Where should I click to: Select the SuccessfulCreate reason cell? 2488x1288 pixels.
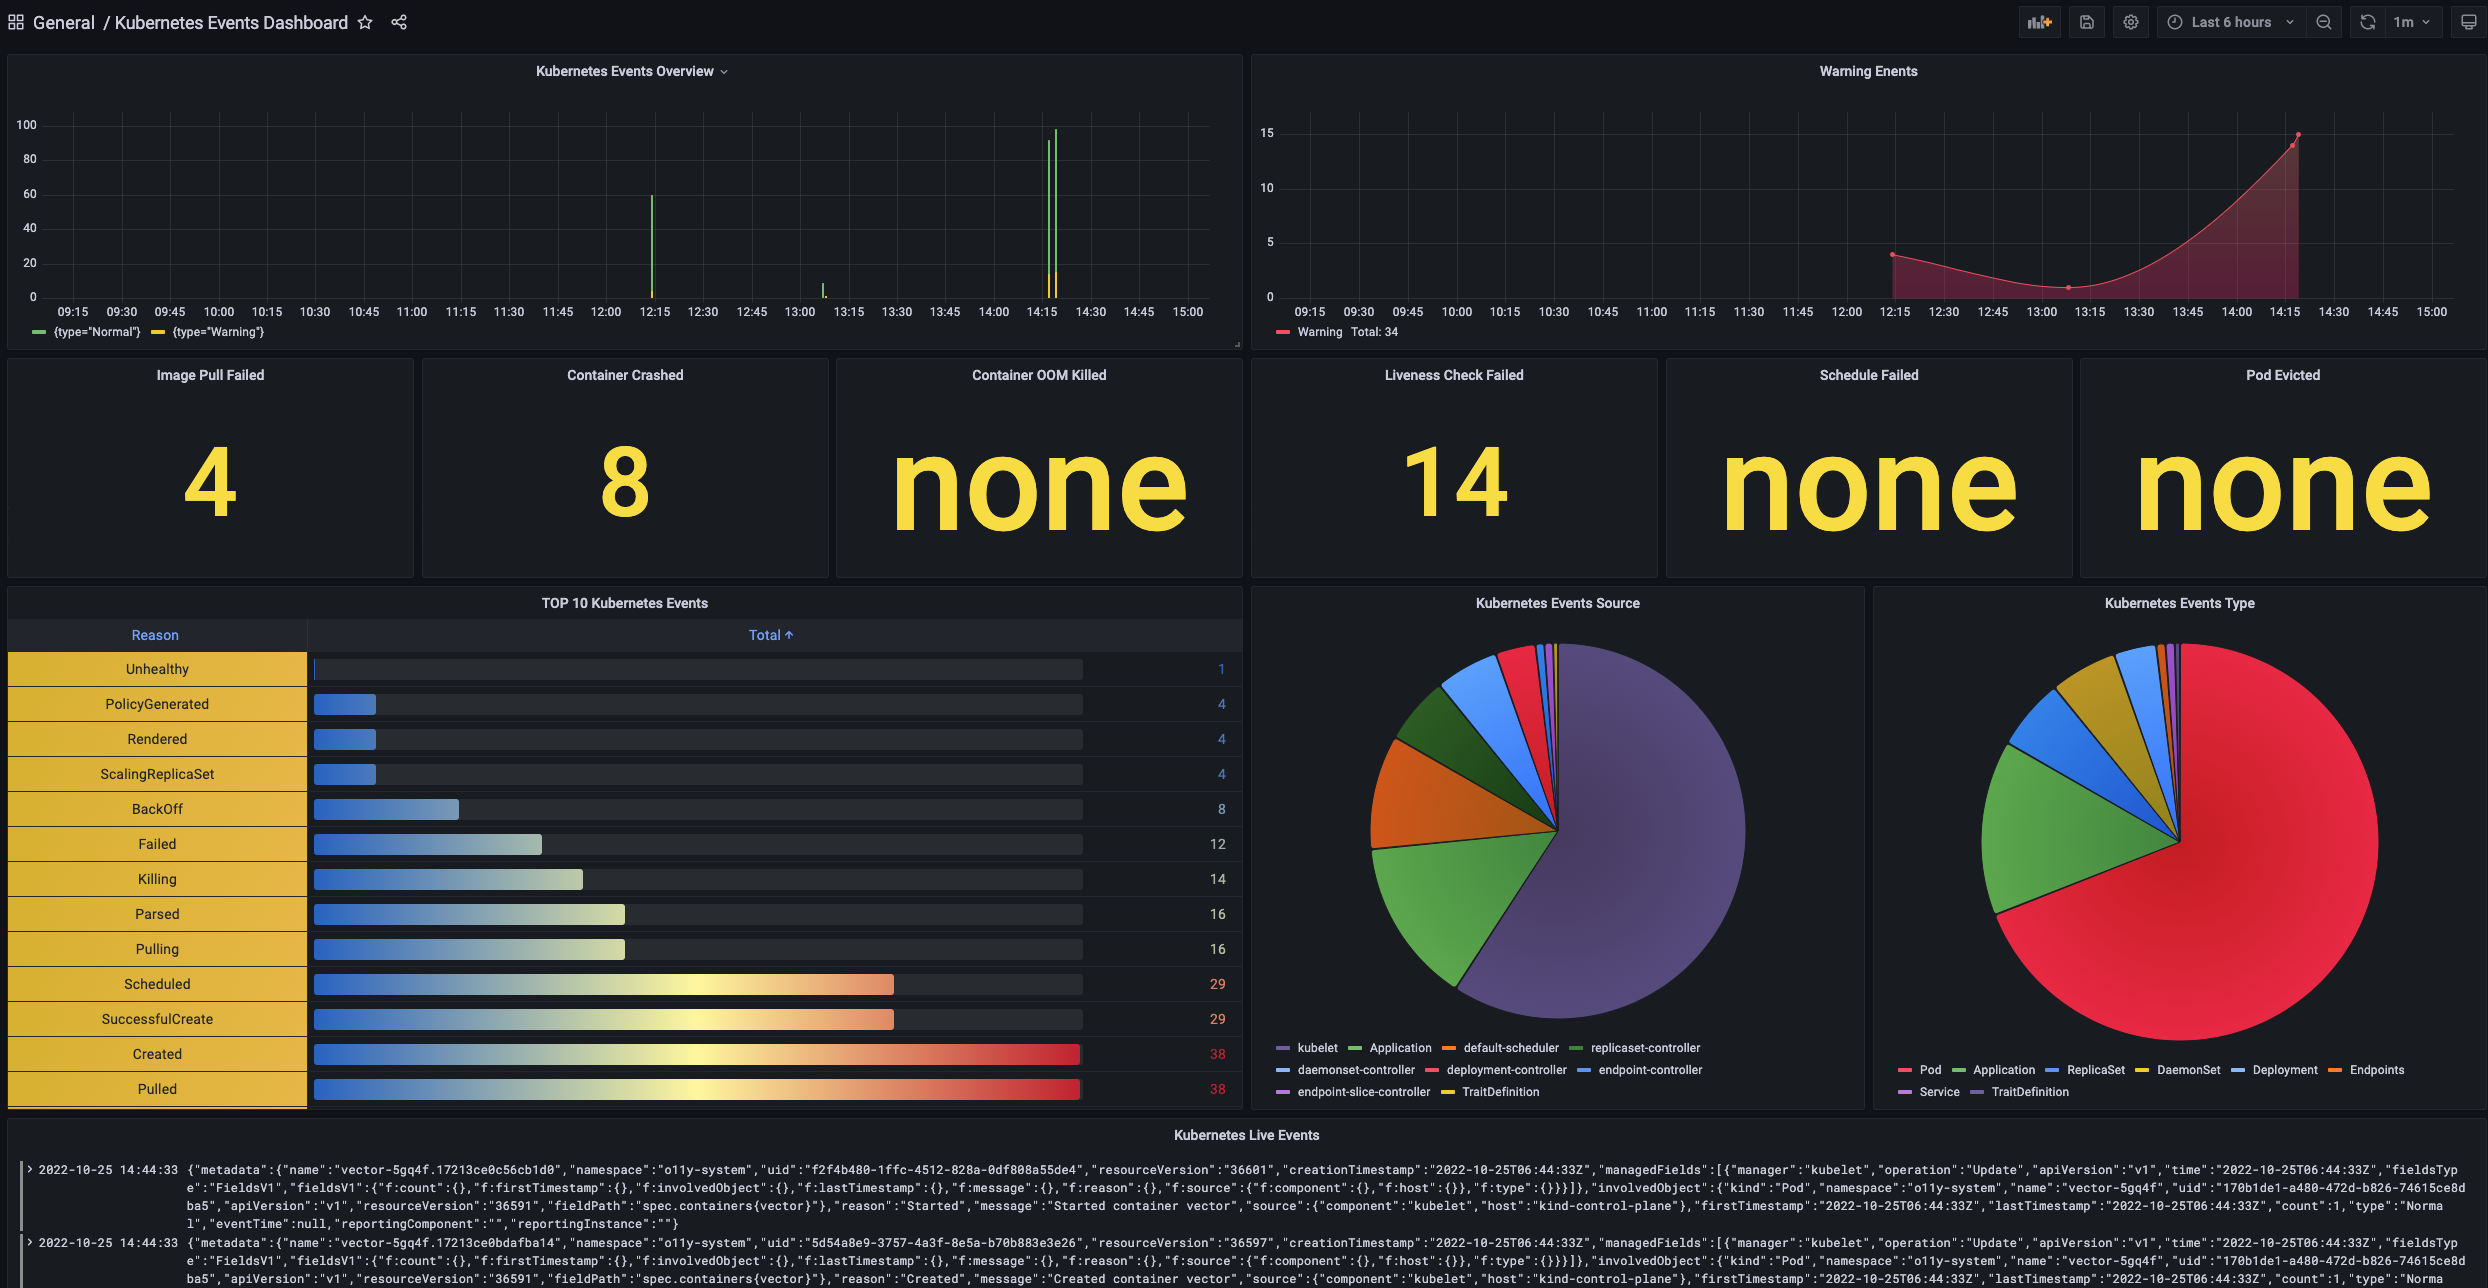point(157,1019)
